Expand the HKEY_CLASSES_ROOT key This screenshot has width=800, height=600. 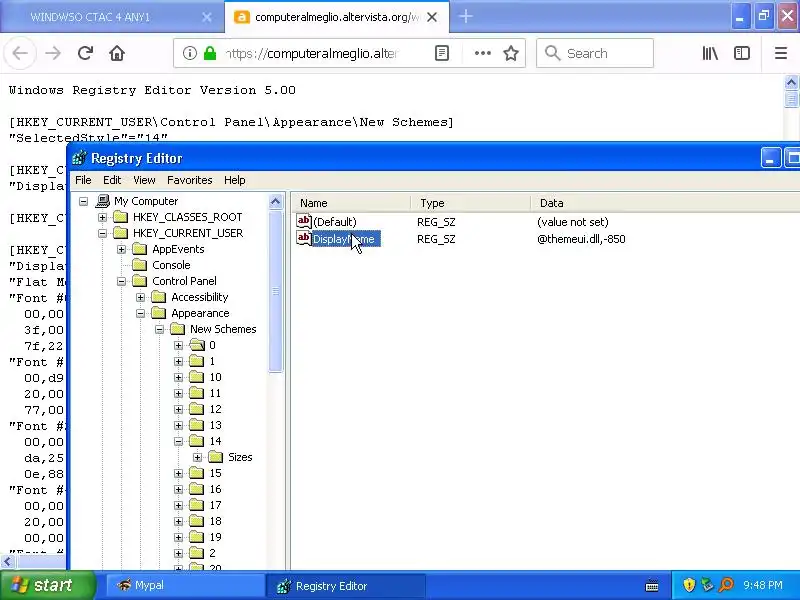click(x=103, y=217)
